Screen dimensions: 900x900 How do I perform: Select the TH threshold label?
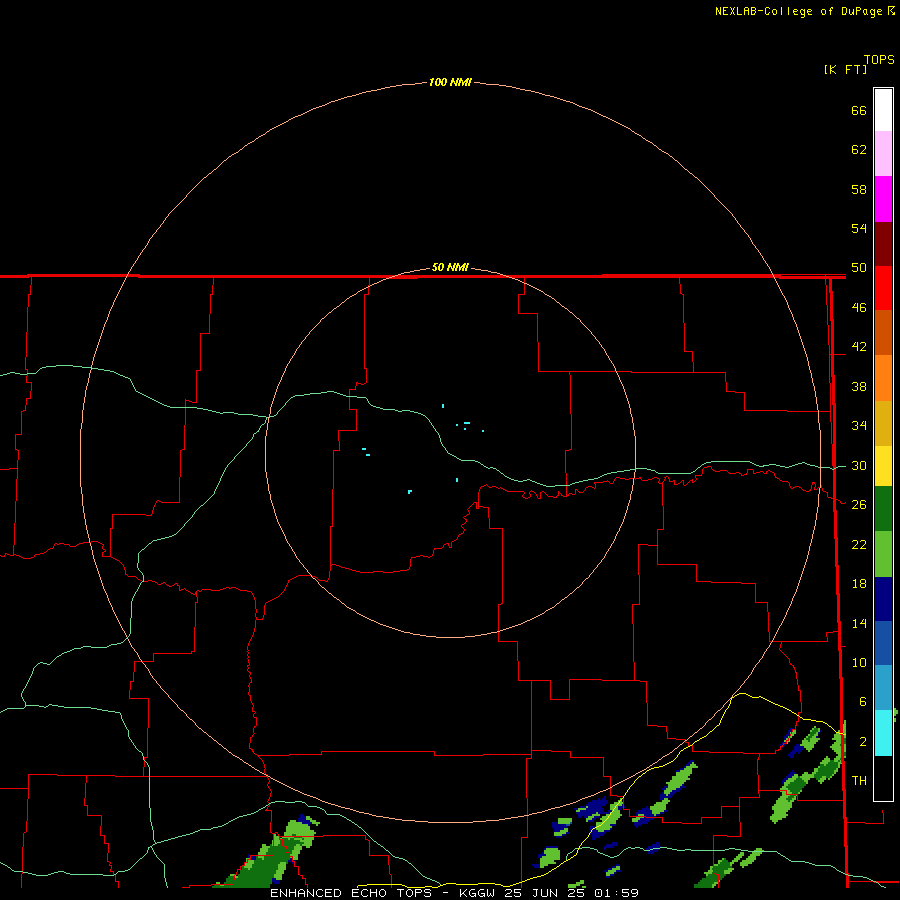pos(859,781)
